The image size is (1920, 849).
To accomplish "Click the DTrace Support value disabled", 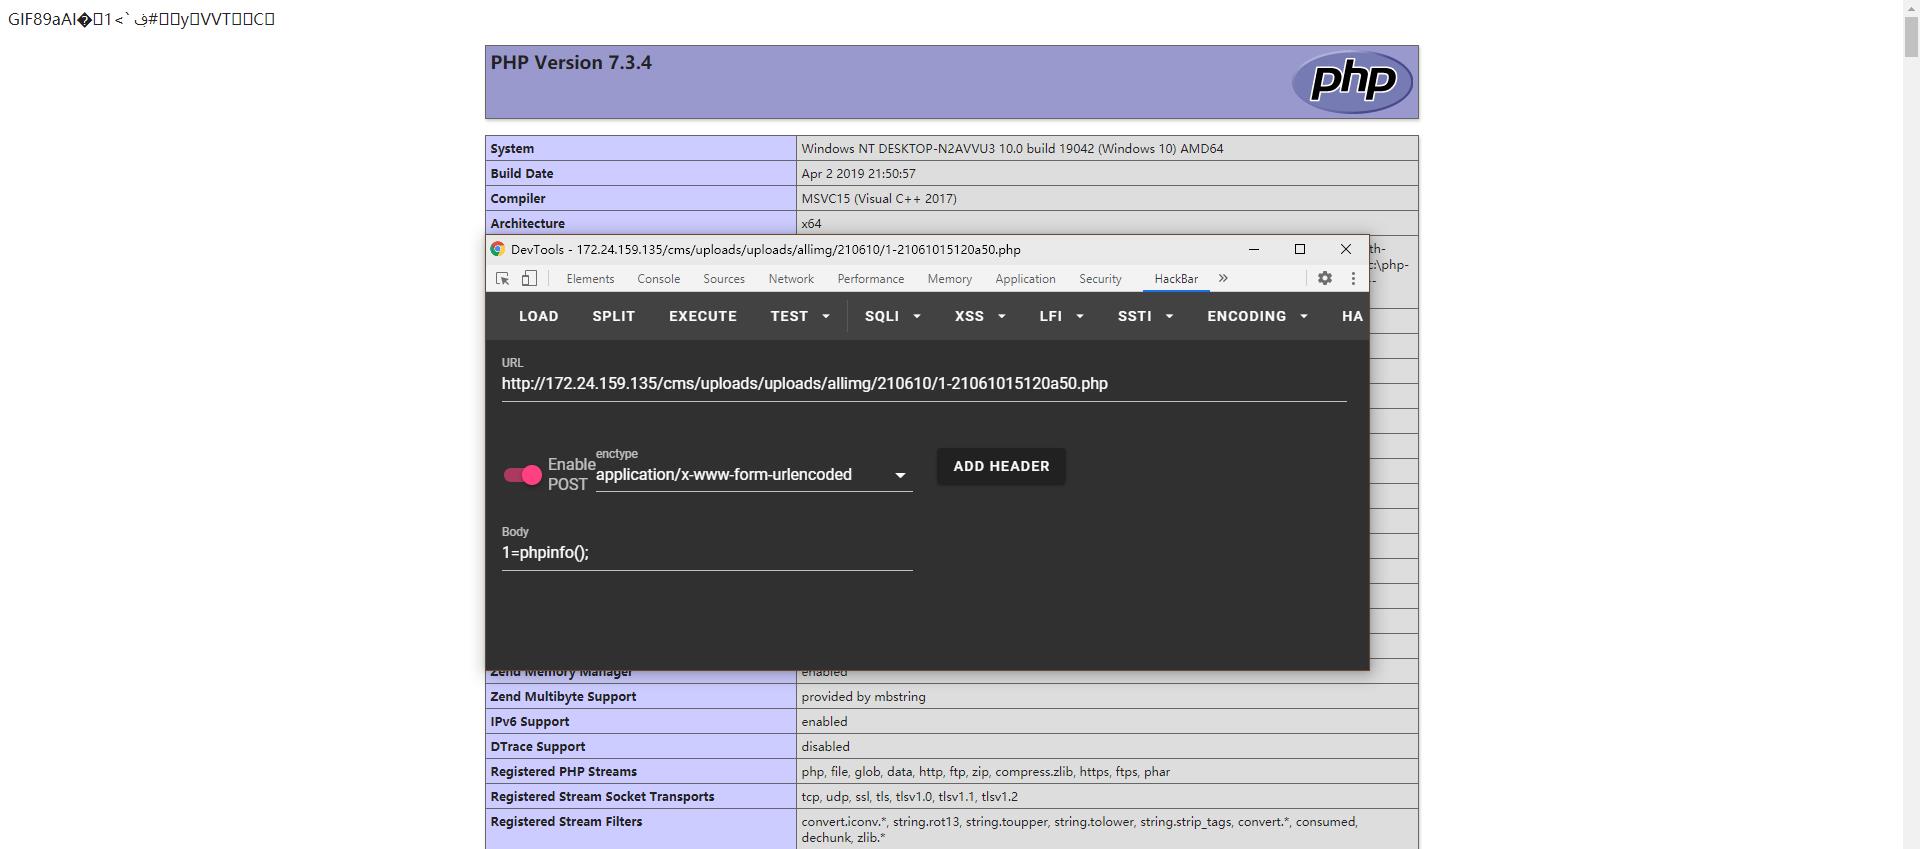I will point(825,746).
